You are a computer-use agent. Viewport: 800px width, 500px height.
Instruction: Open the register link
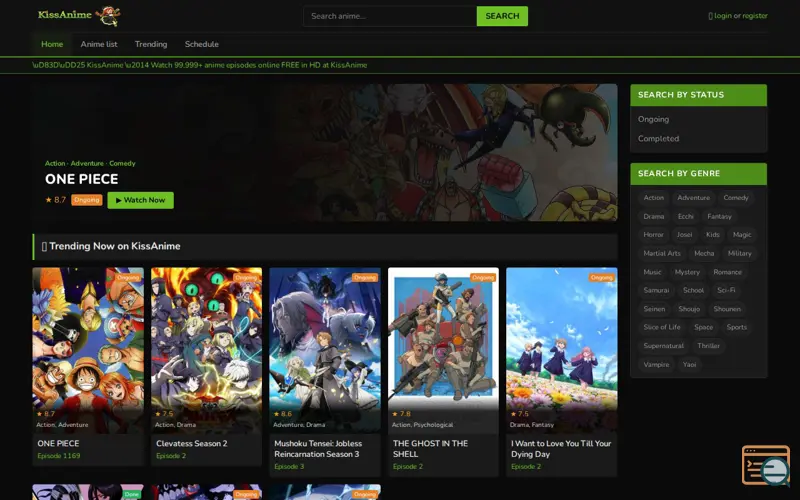[755, 16]
